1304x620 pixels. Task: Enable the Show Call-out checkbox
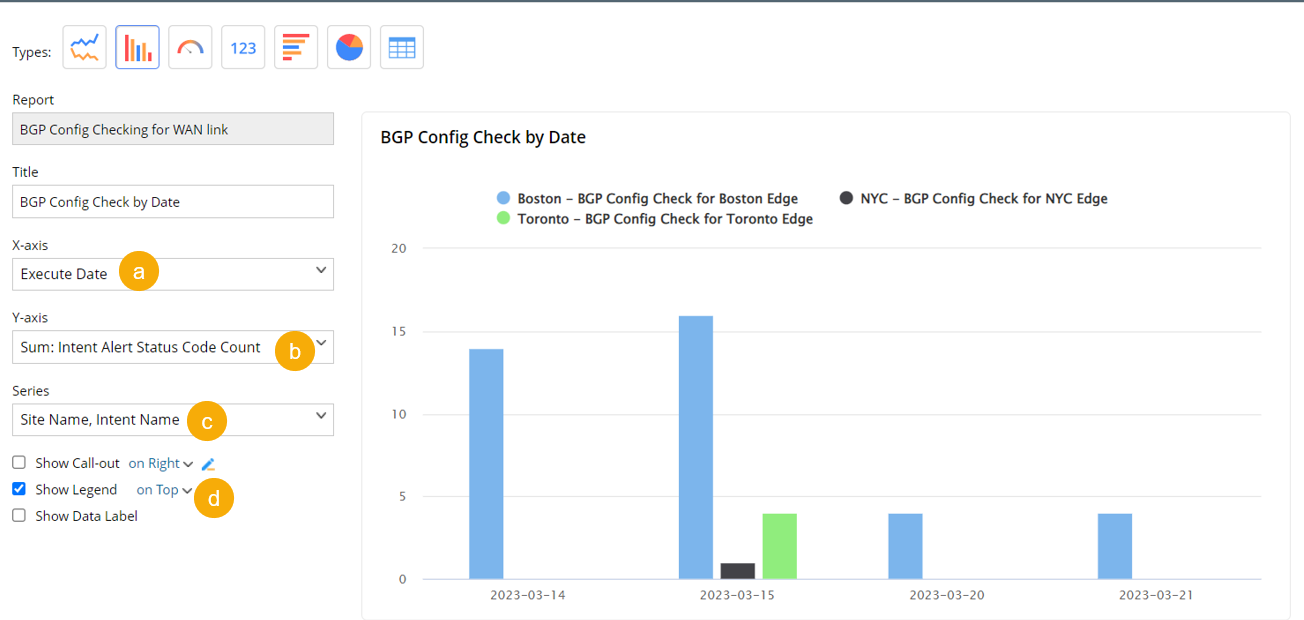(19, 463)
